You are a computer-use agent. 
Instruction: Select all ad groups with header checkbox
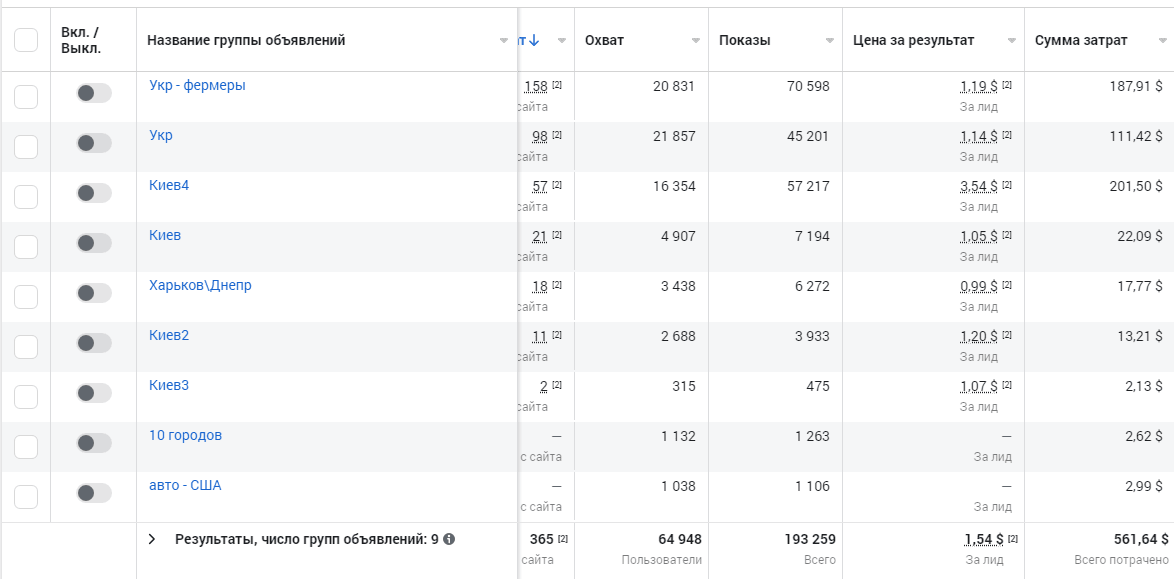(x=26, y=40)
